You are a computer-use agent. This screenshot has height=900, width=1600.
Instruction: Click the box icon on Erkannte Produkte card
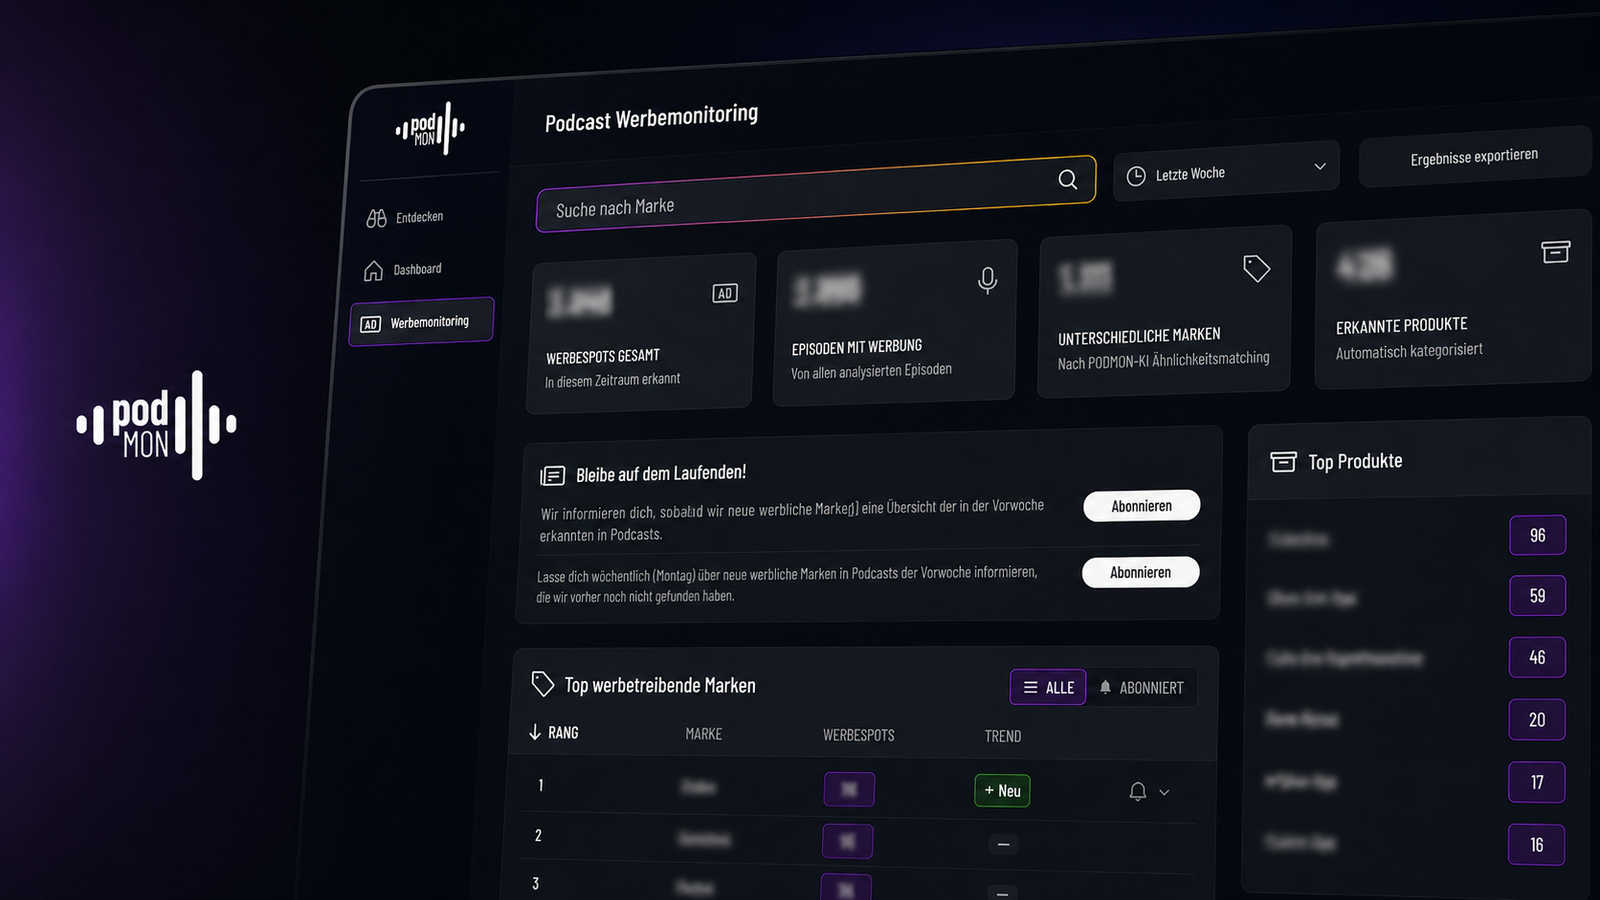point(1555,251)
